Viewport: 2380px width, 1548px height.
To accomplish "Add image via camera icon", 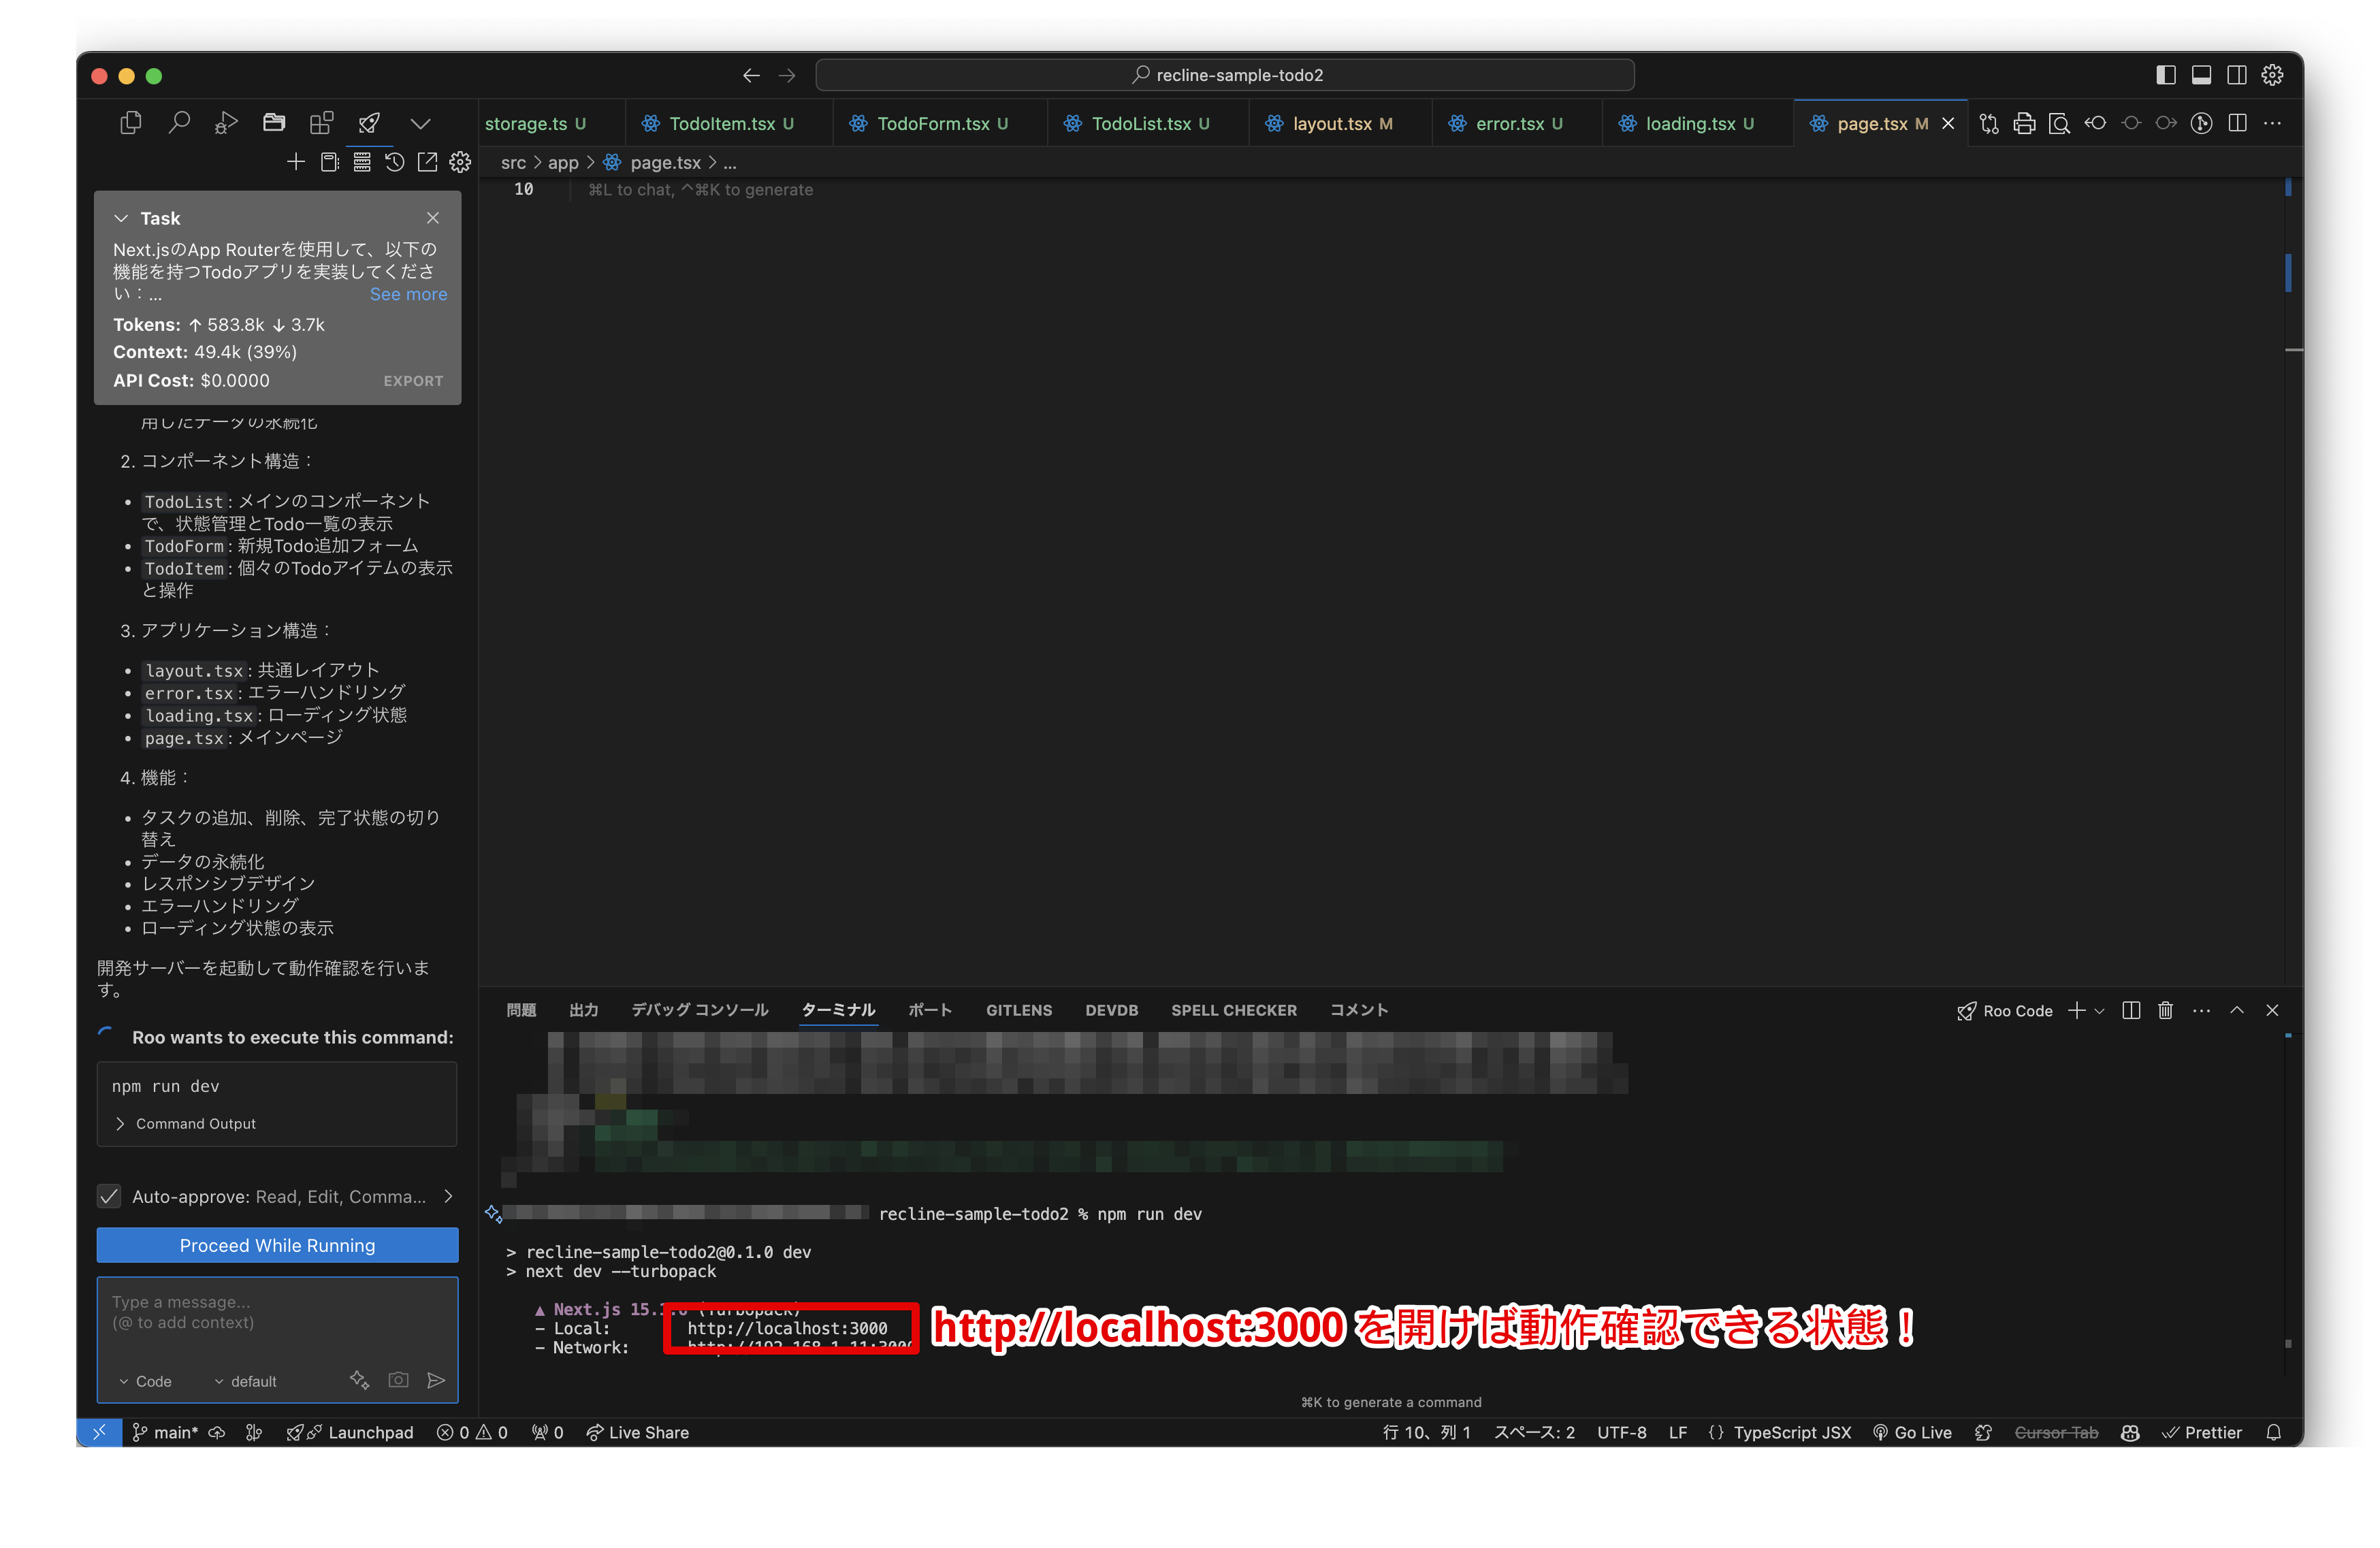I will [x=398, y=1380].
